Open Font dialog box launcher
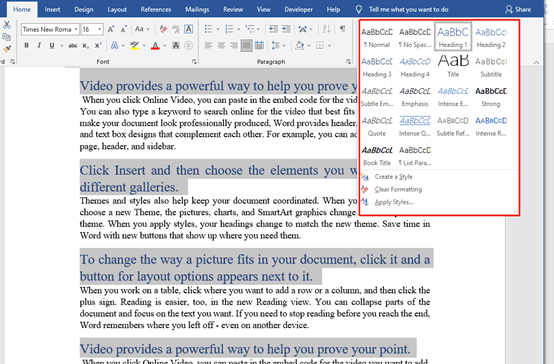 click(194, 62)
